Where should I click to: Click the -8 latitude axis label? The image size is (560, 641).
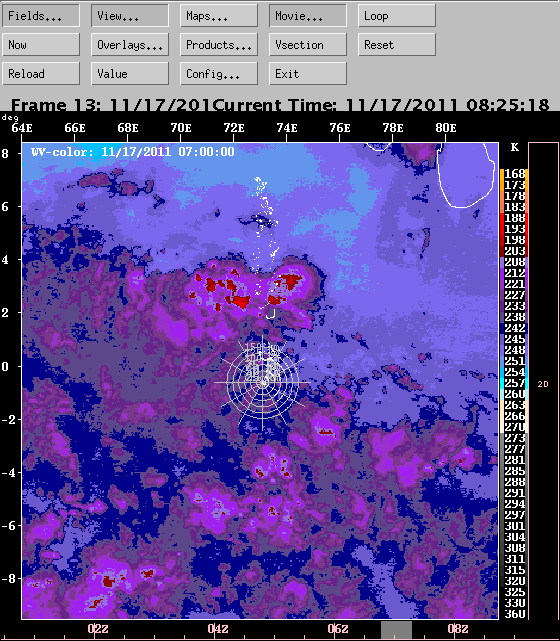(10, 579)
